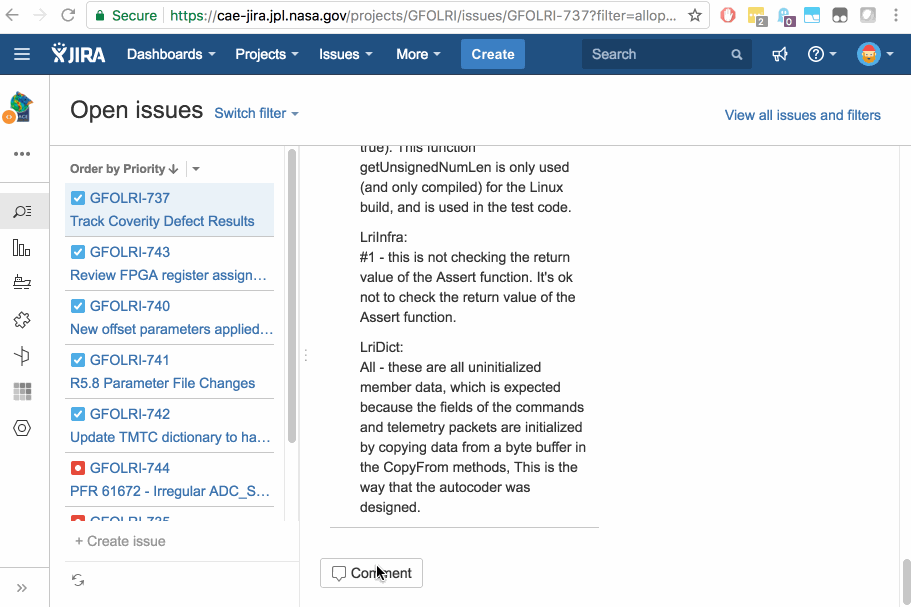Refresh the issue list
Screen dimensions: 911x607
[78, 580]
